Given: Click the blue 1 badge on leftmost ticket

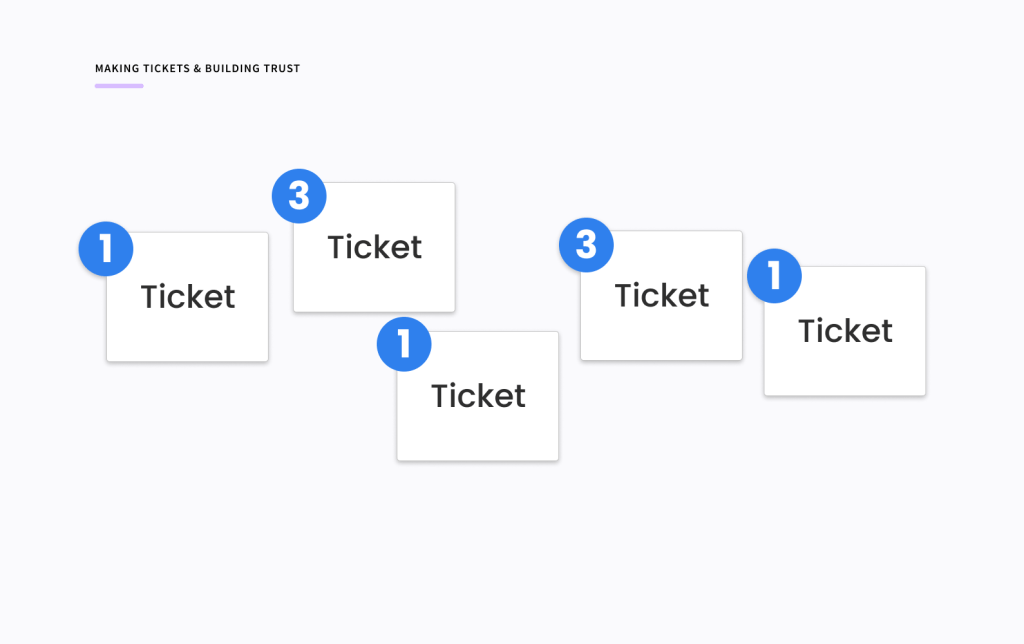Looking at the screenshot, I should pyautogui.click(x=106, y=249).
